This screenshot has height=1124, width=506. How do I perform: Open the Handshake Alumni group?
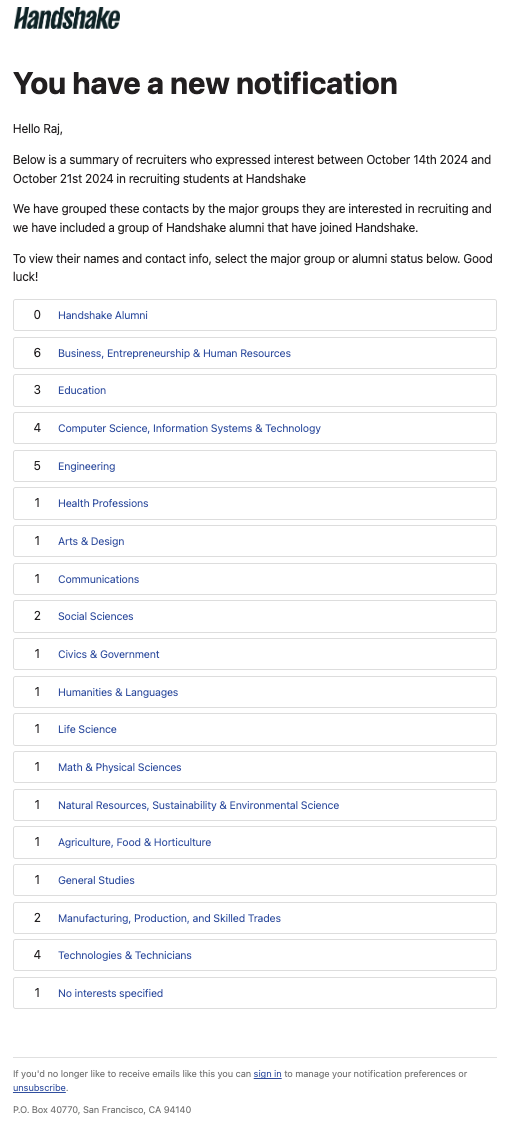pyautogui.click(x=102, y=315)
